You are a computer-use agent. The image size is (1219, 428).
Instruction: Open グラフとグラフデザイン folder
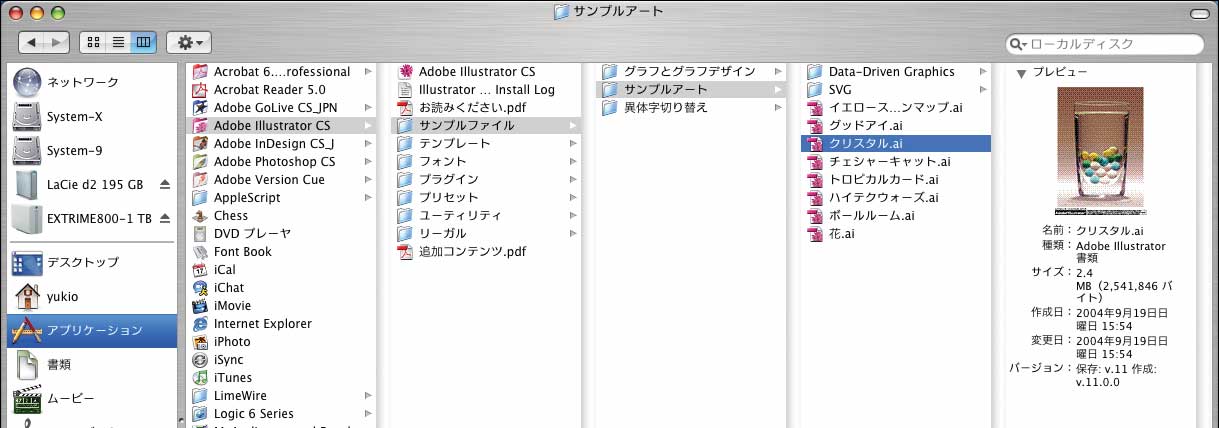click(691, 72)
